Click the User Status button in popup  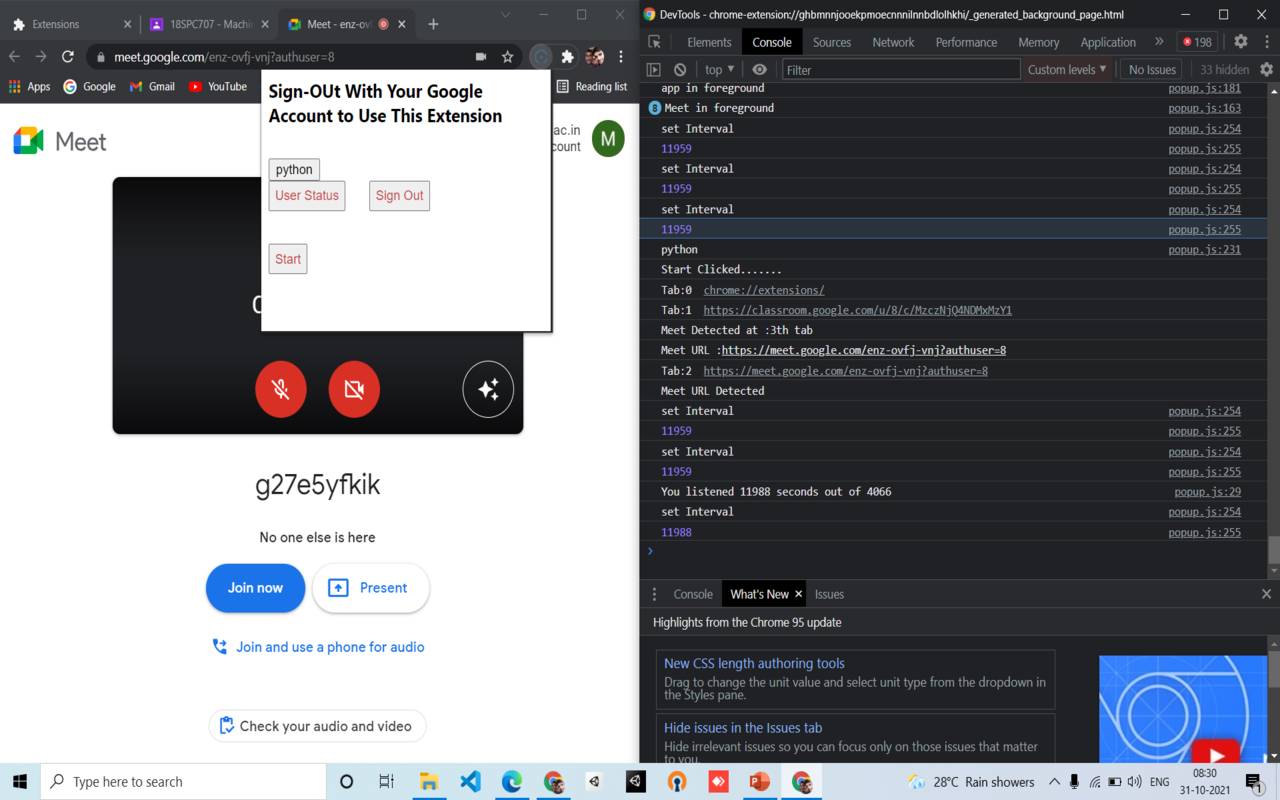(x=307, y=195)
